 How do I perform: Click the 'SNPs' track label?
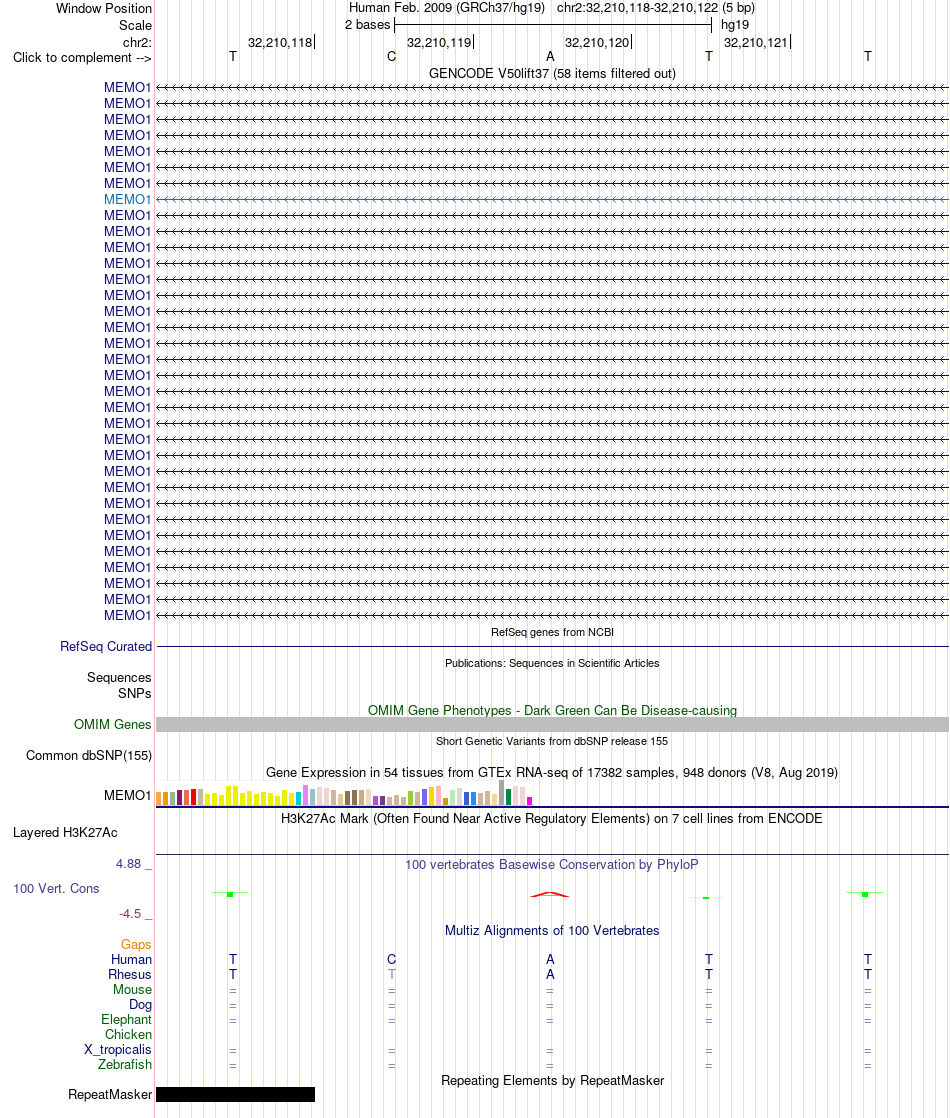pyautogui.click(x=135, y=694)
